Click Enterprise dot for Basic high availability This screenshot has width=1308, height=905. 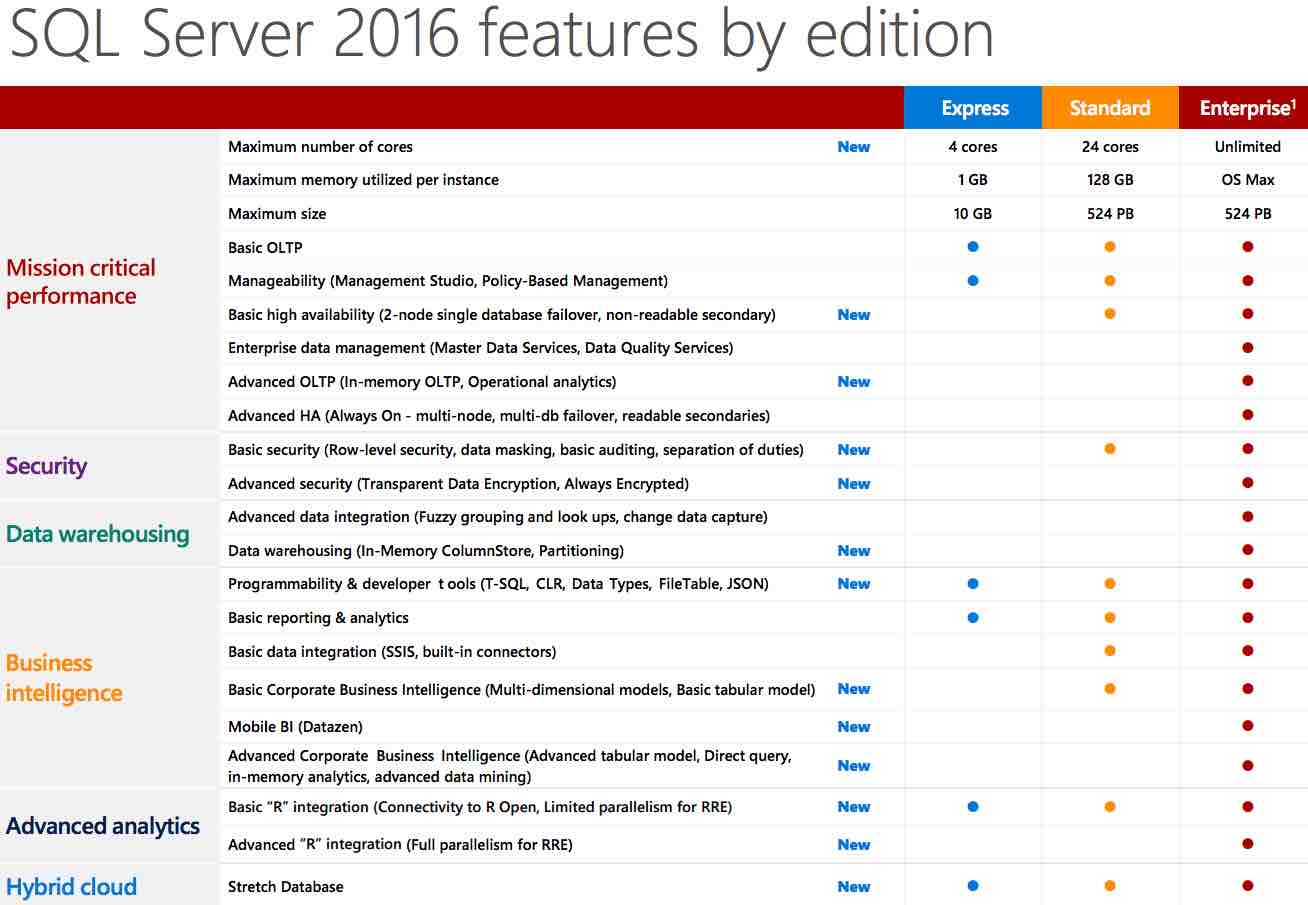1247,314
